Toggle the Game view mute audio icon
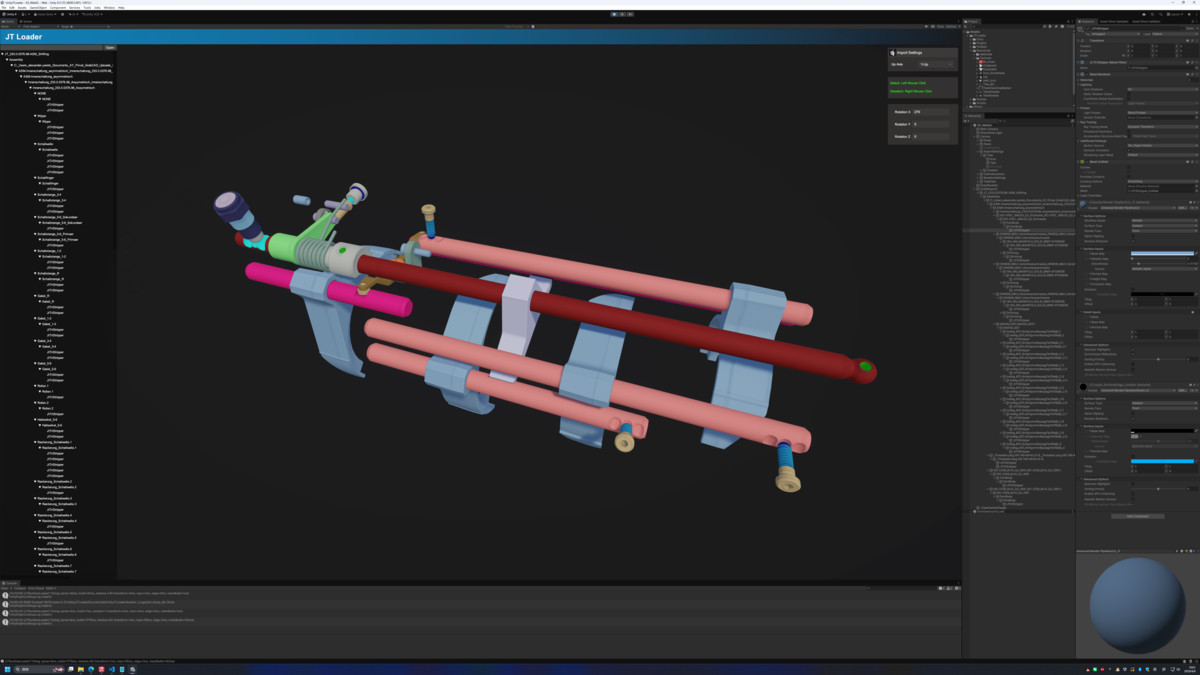Viewport: 1200px width, 675px height. (926, 26)
